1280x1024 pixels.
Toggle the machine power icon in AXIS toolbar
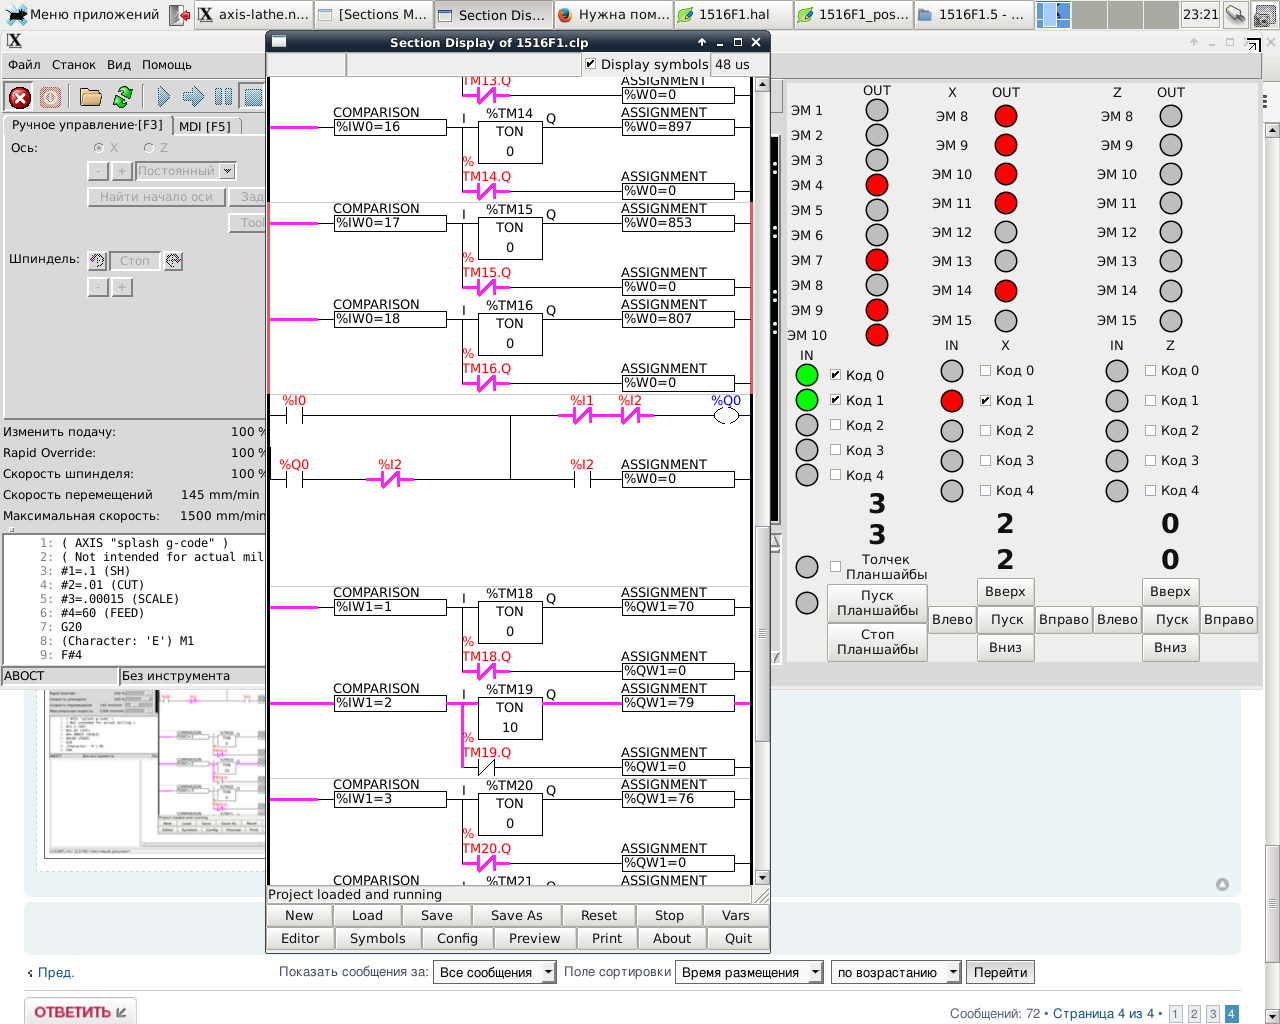coord(50,97)
